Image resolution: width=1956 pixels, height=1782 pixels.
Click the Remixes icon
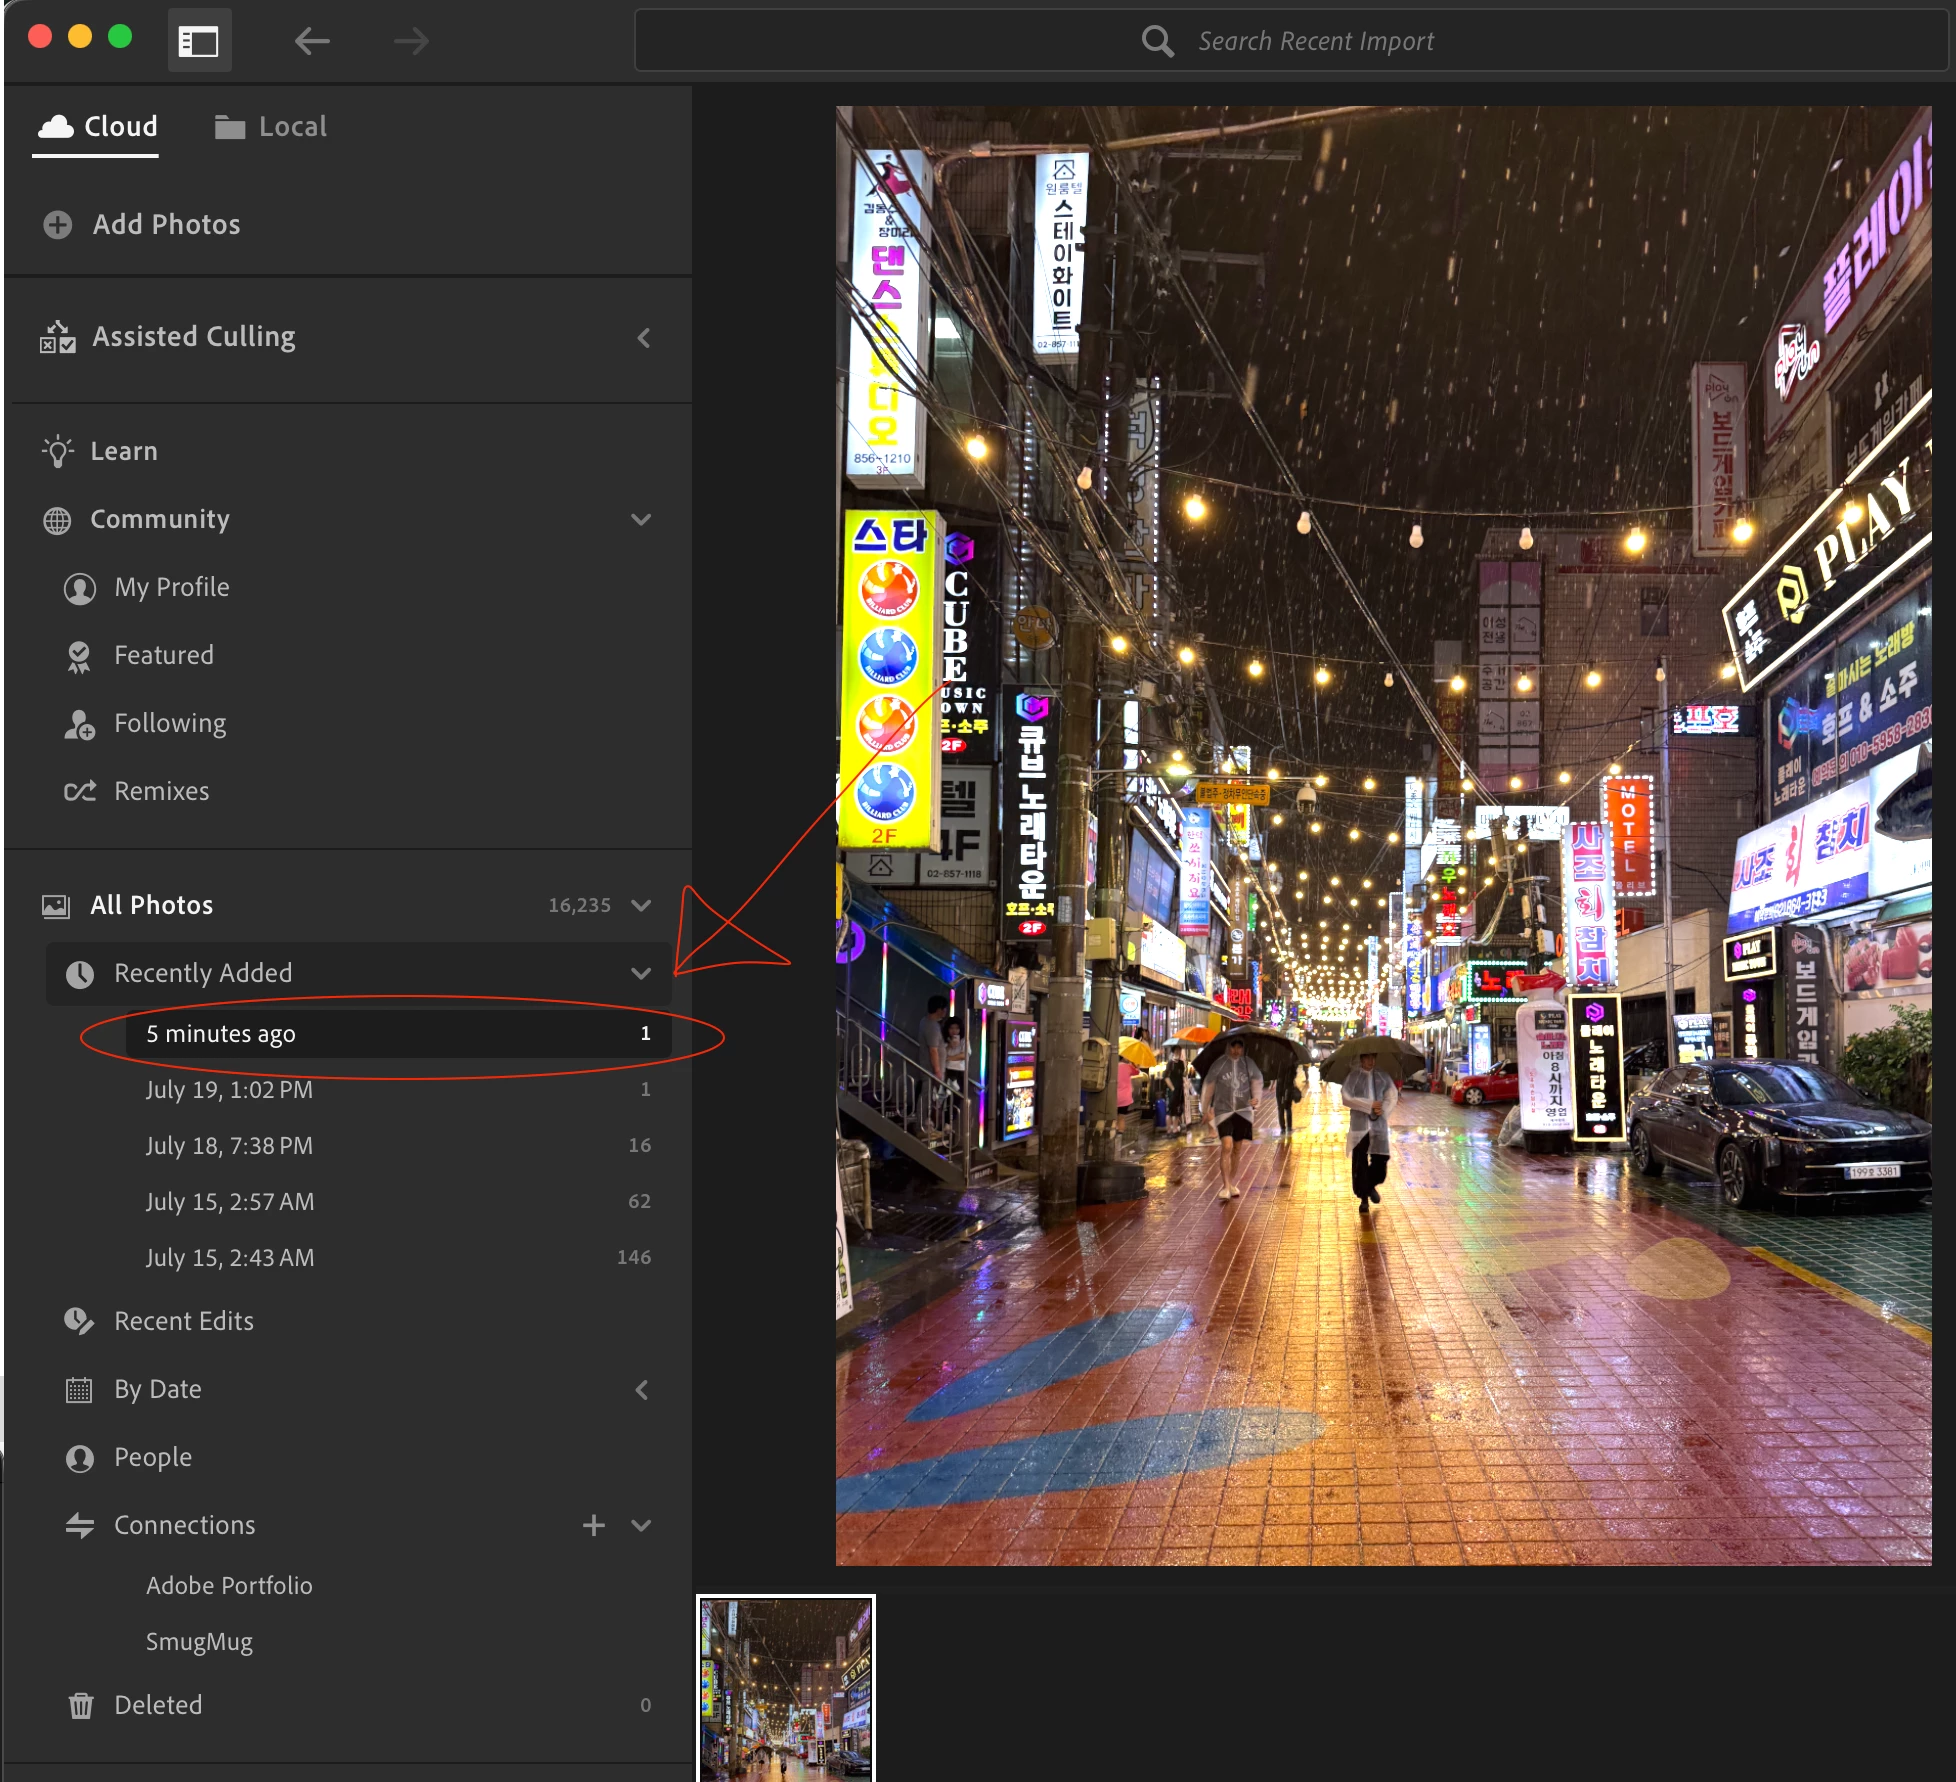pos(80,792)
